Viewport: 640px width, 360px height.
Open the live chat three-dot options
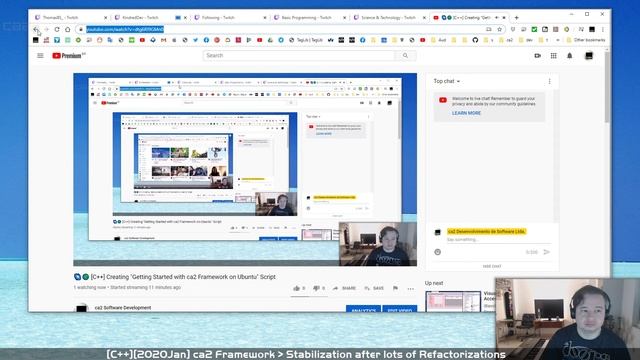tap(549, 81)
